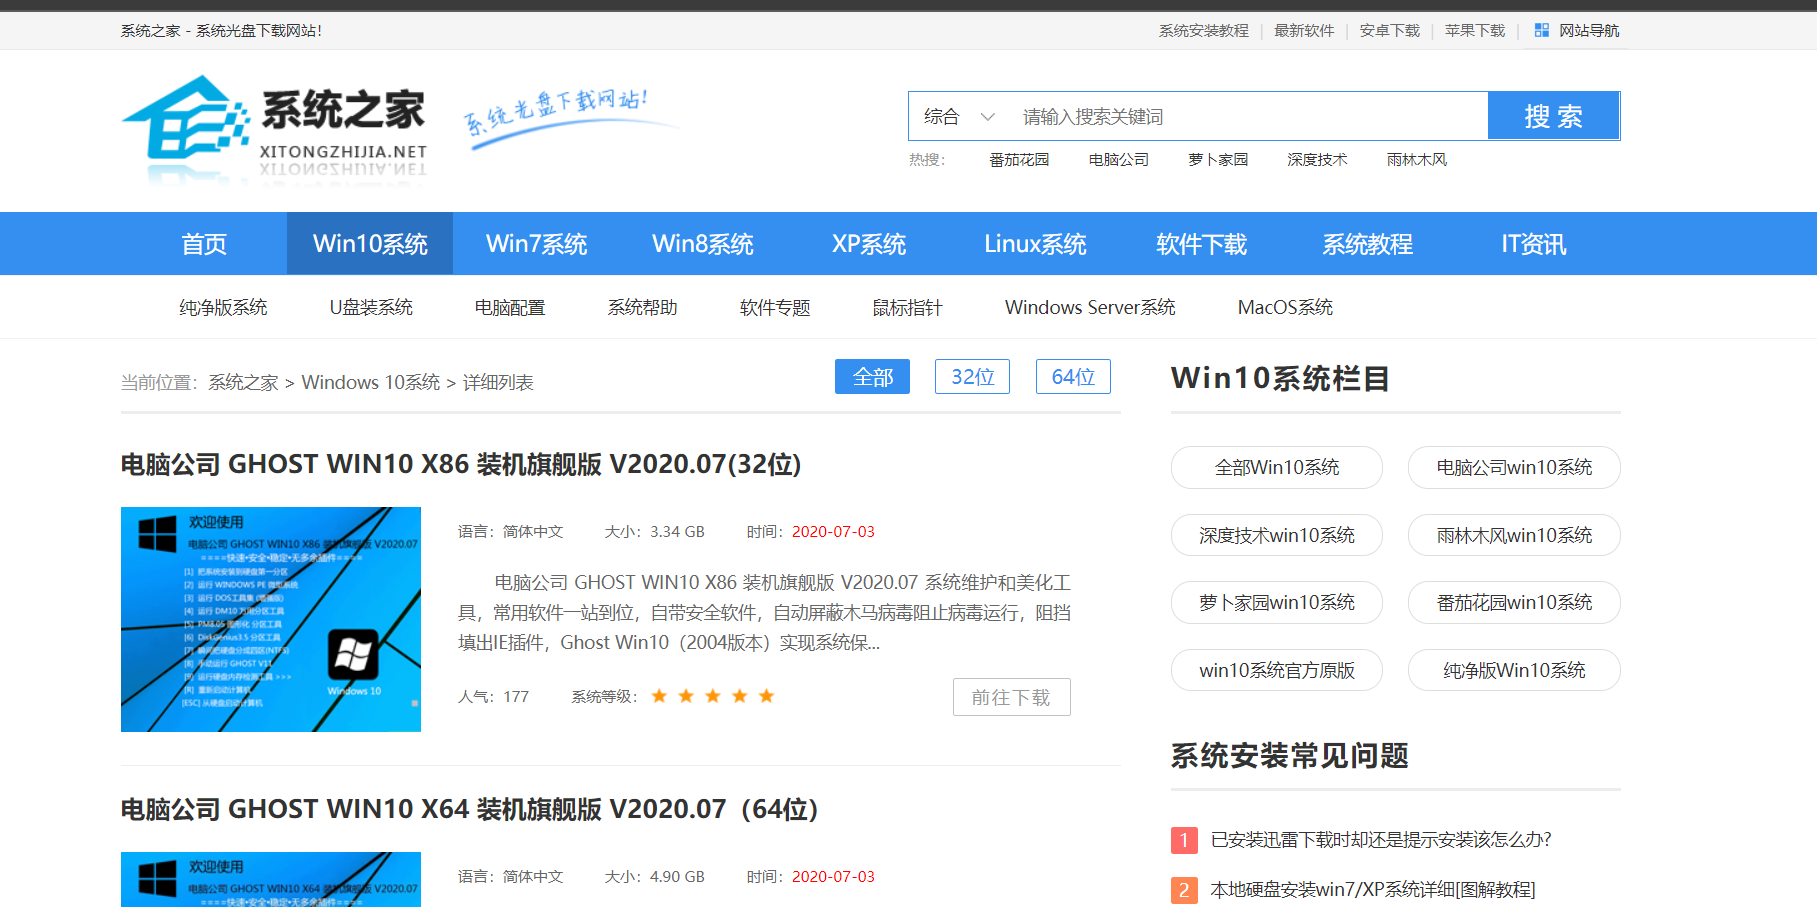Screen dimensions: 1817x907
Task: Click 番茄花园win10系统 category button
Action: point(1514,603)
